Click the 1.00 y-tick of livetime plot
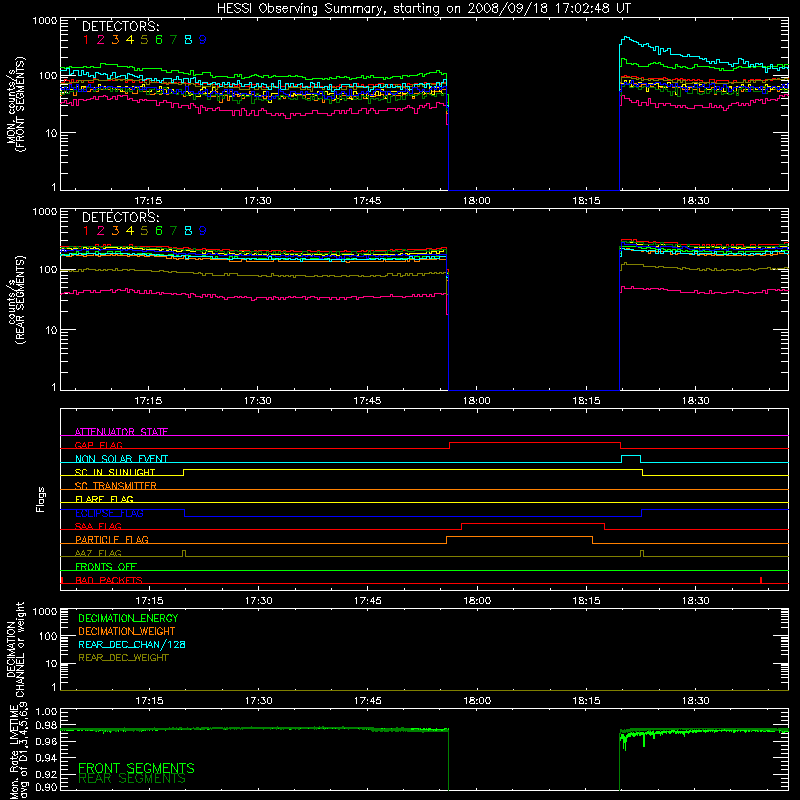 46,712
